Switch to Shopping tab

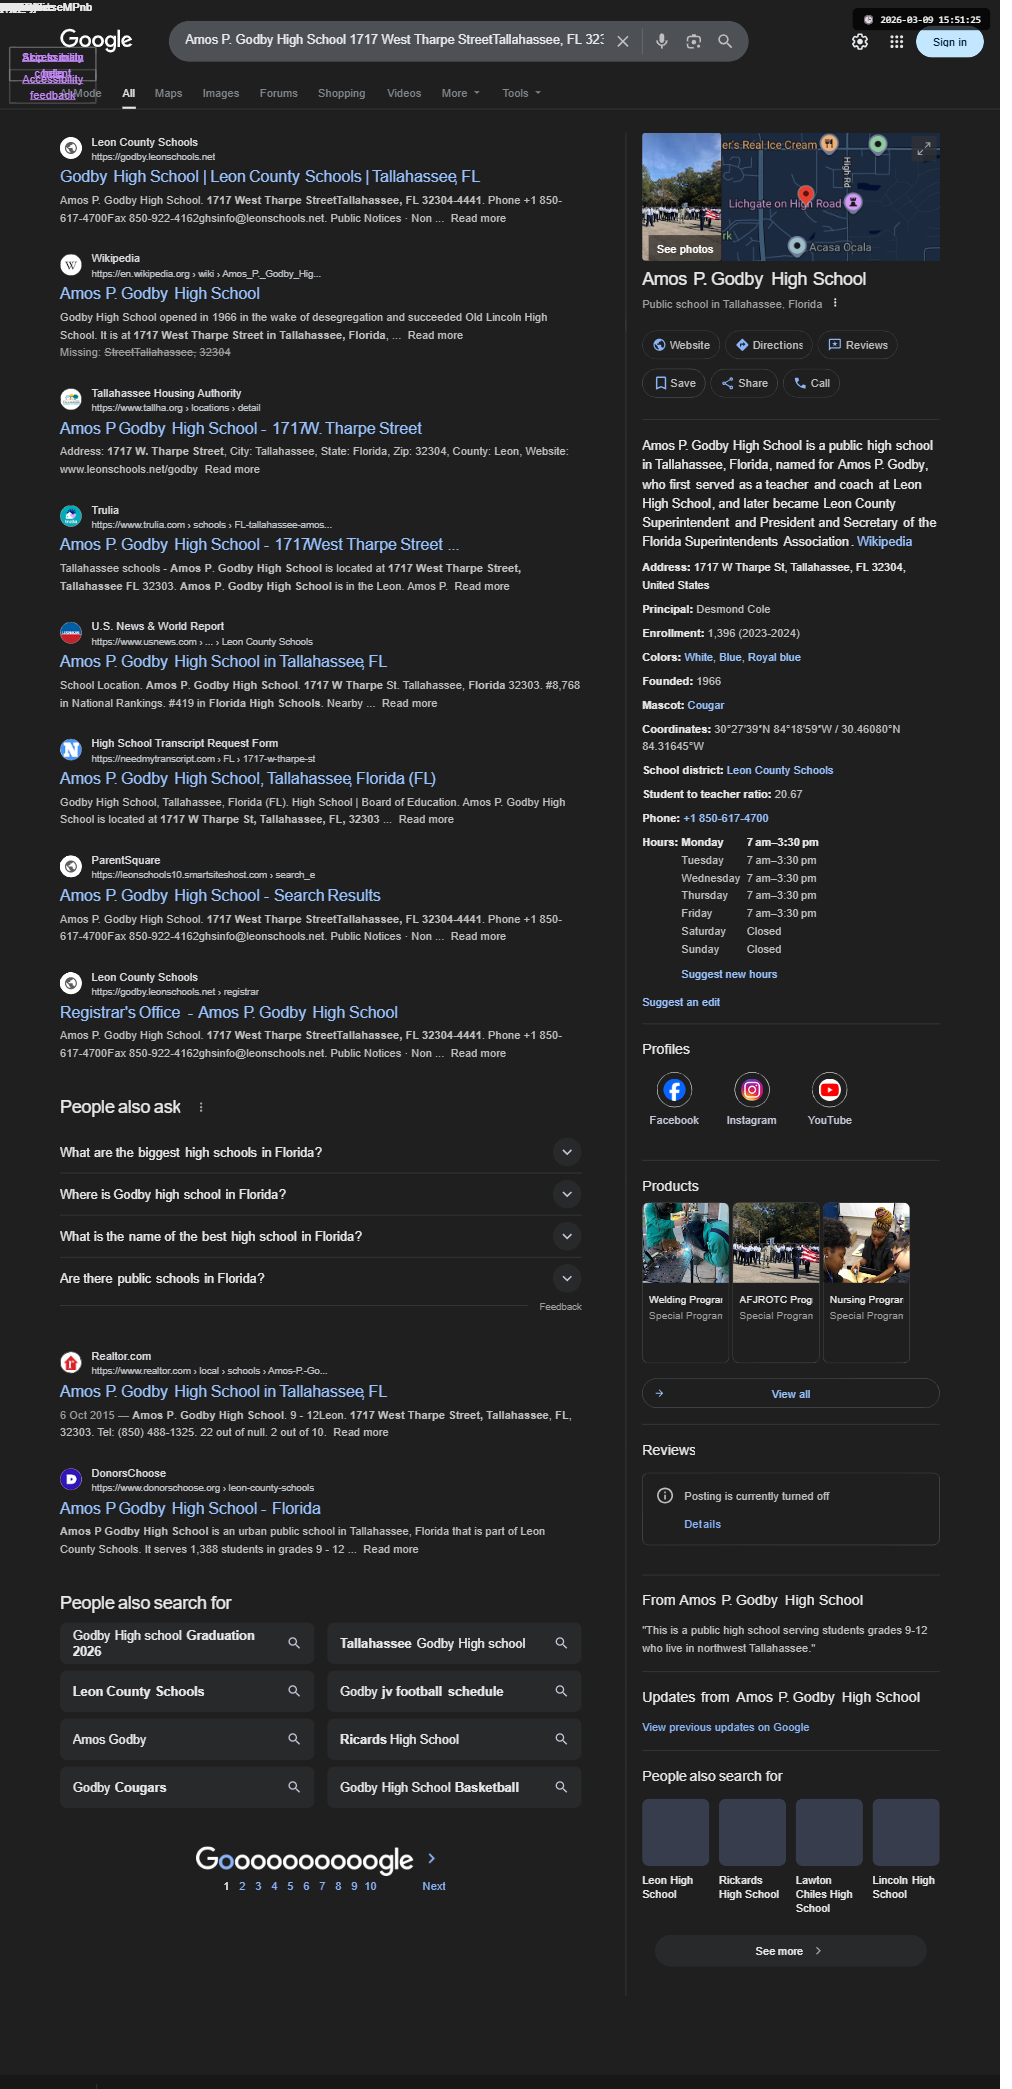coord(342,93)
